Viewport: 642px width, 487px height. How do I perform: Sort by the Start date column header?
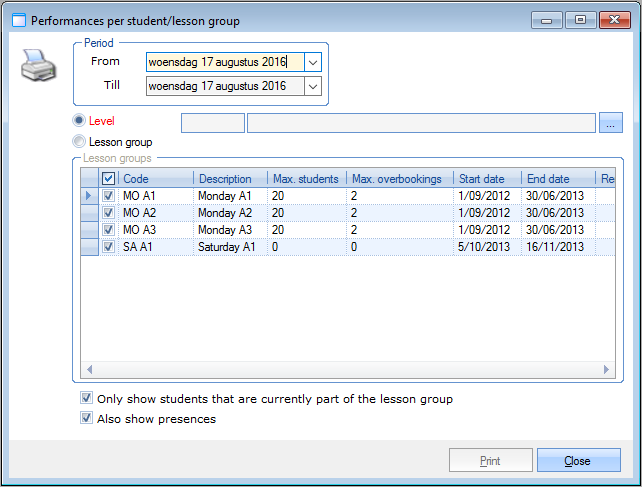pyautogui.click(x=488, y=179)
